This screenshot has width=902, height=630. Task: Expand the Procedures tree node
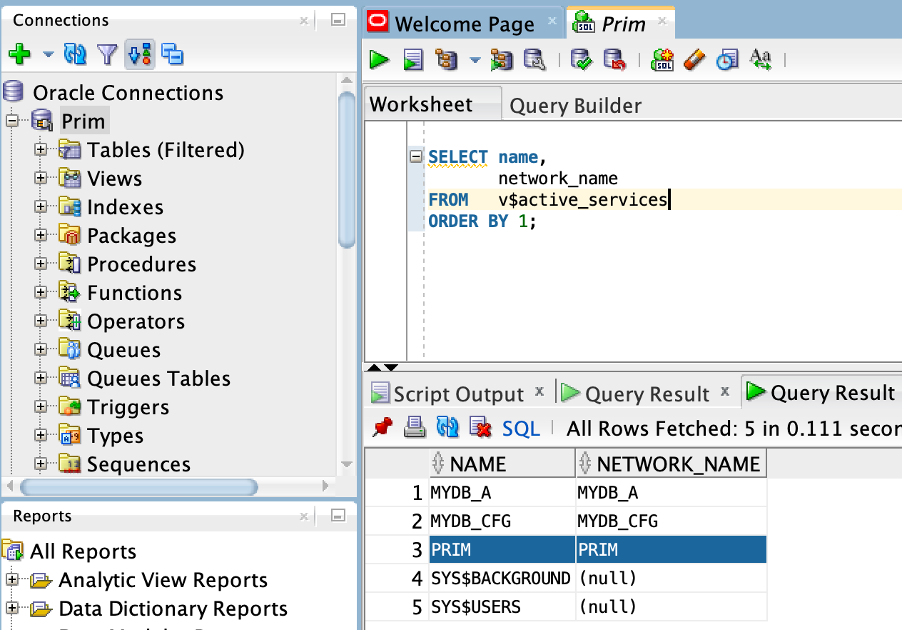41,264
